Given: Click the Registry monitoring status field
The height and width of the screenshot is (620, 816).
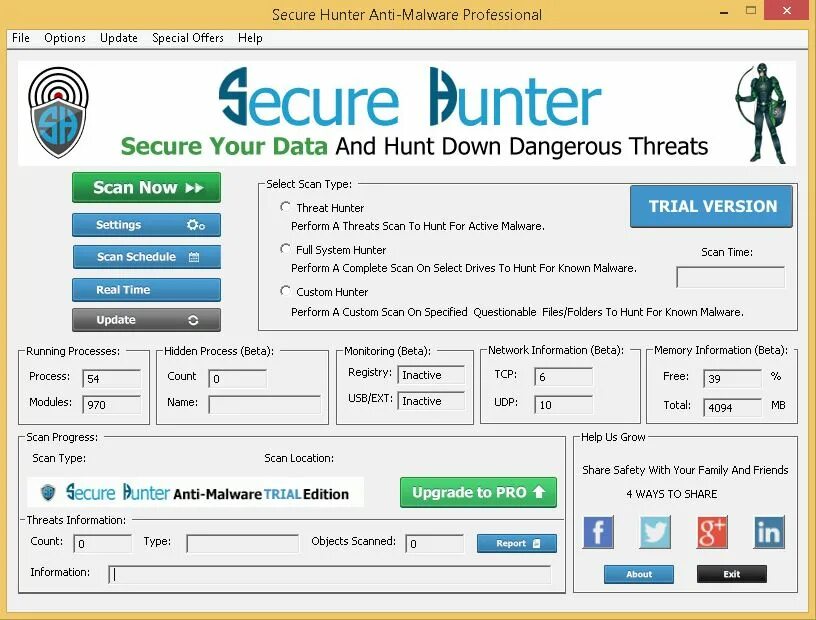Looking at the screenshot, I should [431, 375].
